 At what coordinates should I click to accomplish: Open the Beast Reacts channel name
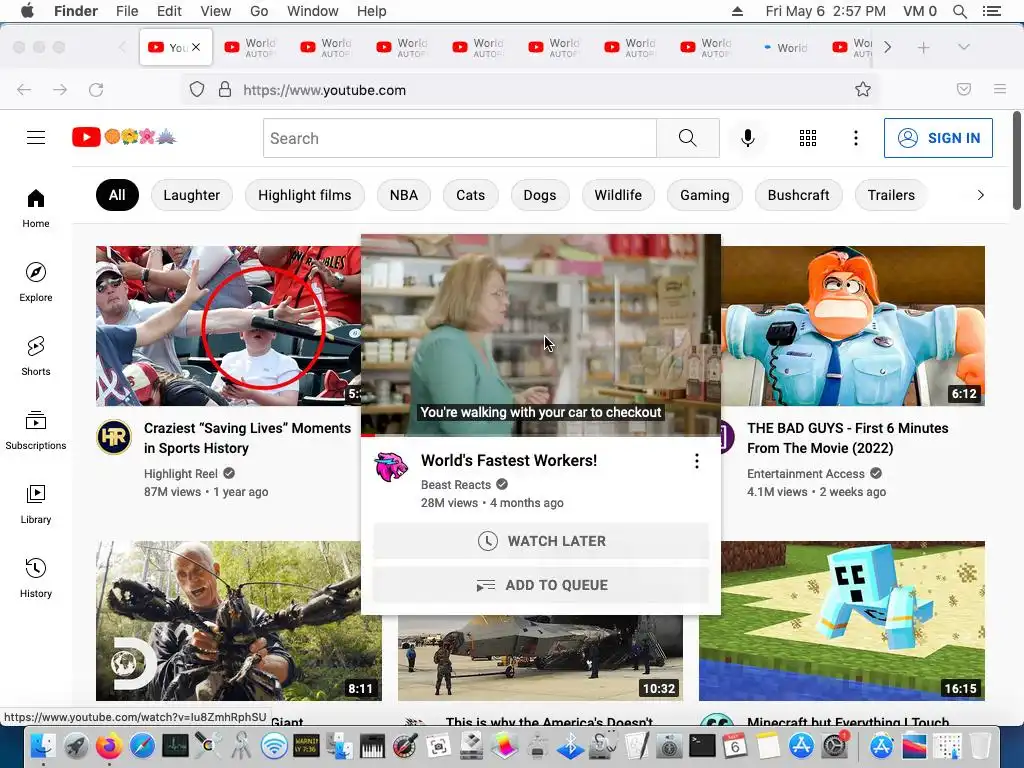click(x=456, y=485)
